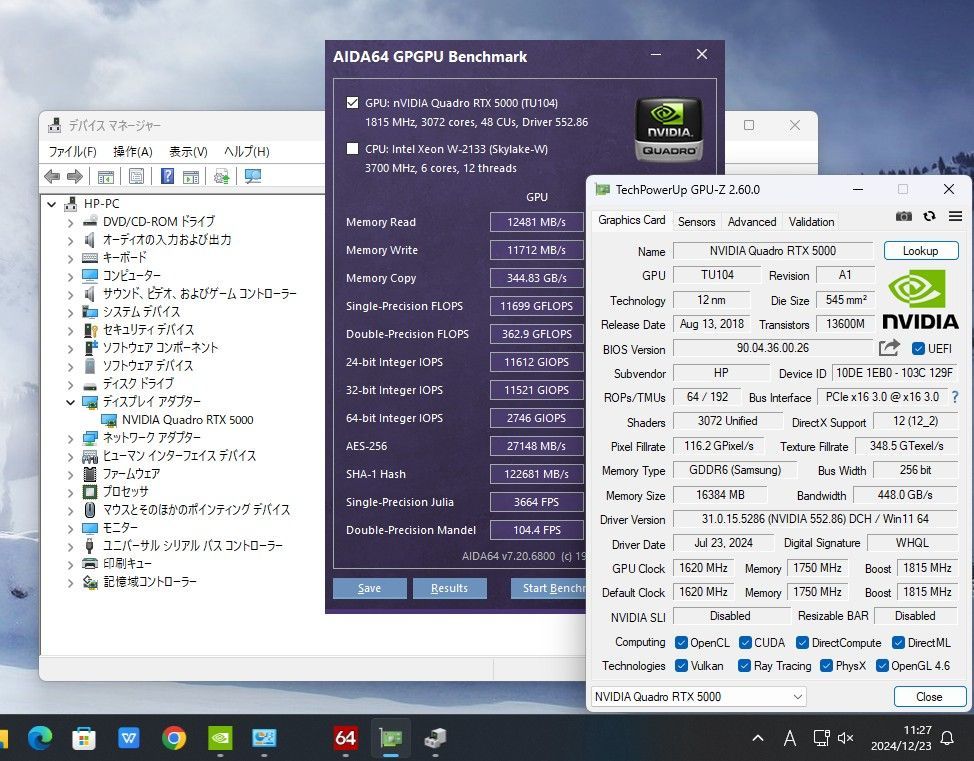This screenshot has width=974, height=761.
Task: Toggle the DirectCompute checkbox
Action: (802, 642)
